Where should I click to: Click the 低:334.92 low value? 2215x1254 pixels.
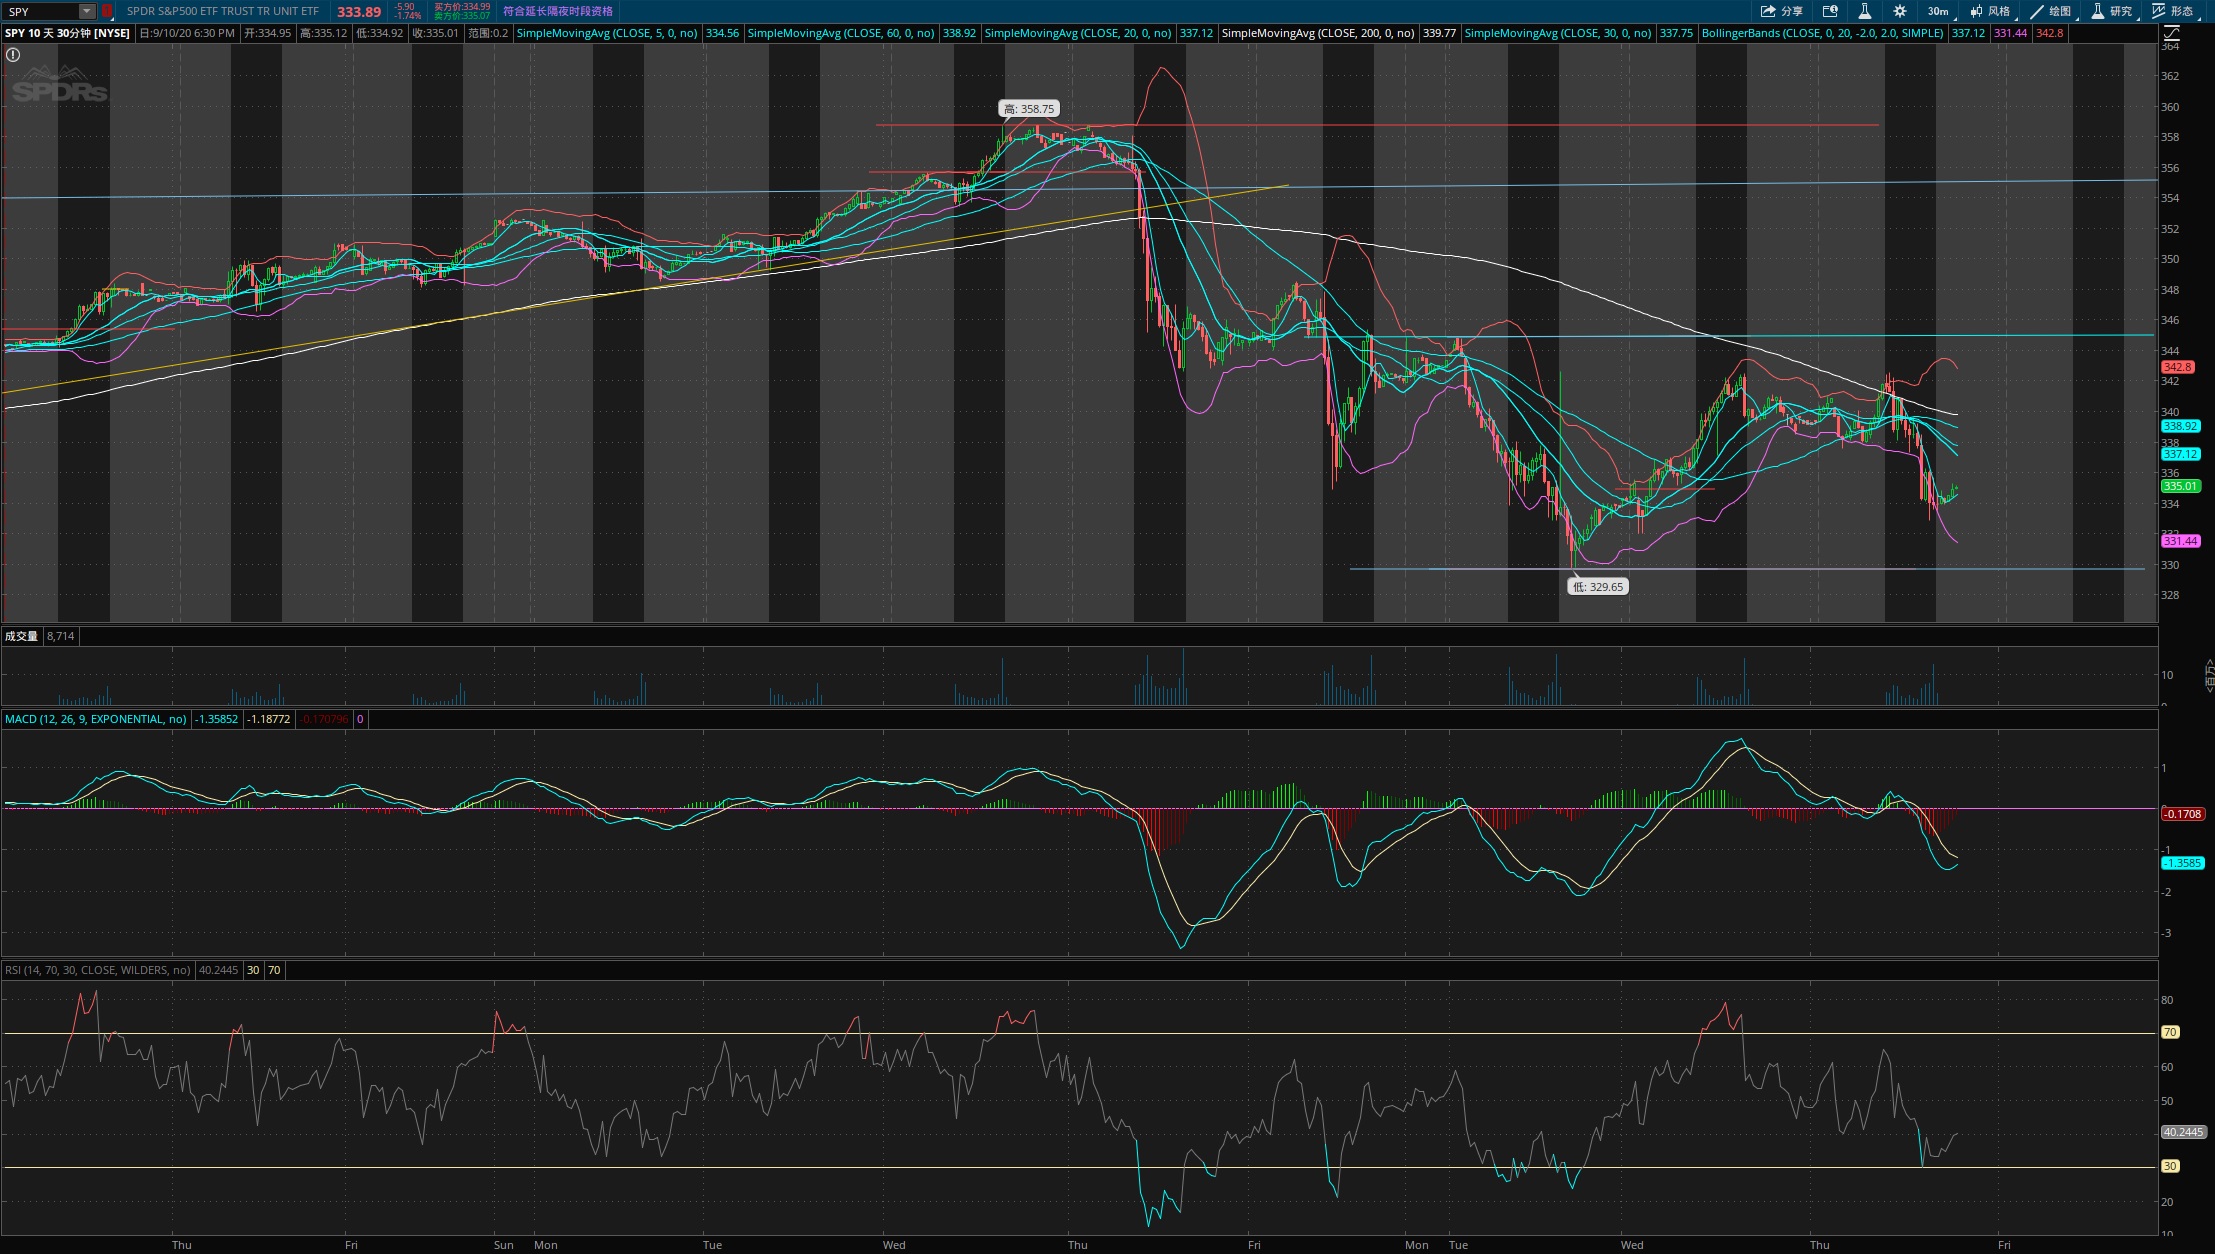tap(380, 33)
